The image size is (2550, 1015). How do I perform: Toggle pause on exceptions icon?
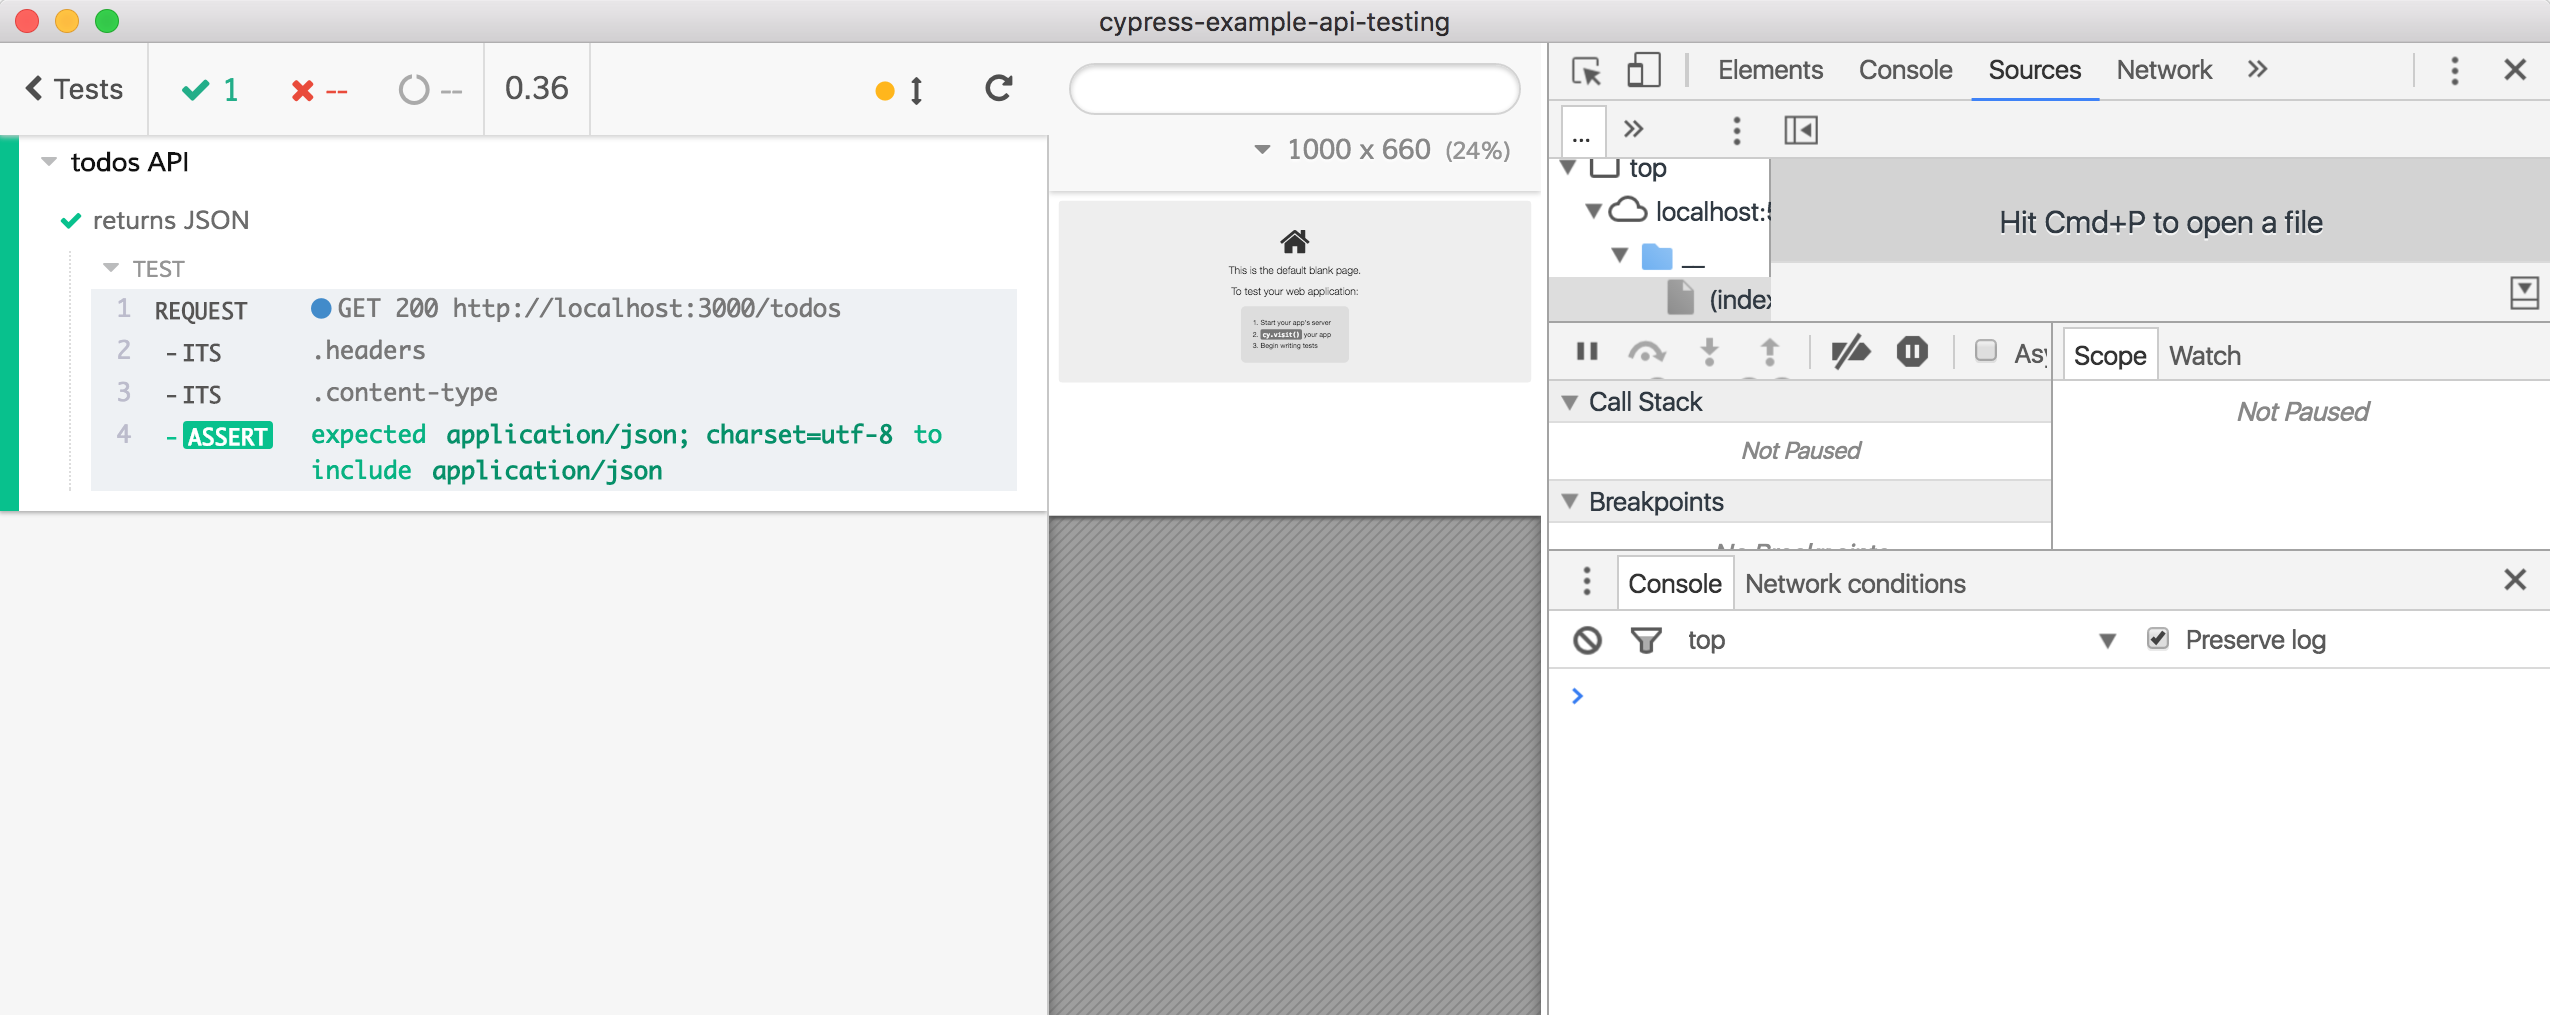(x=1912, y=352)
